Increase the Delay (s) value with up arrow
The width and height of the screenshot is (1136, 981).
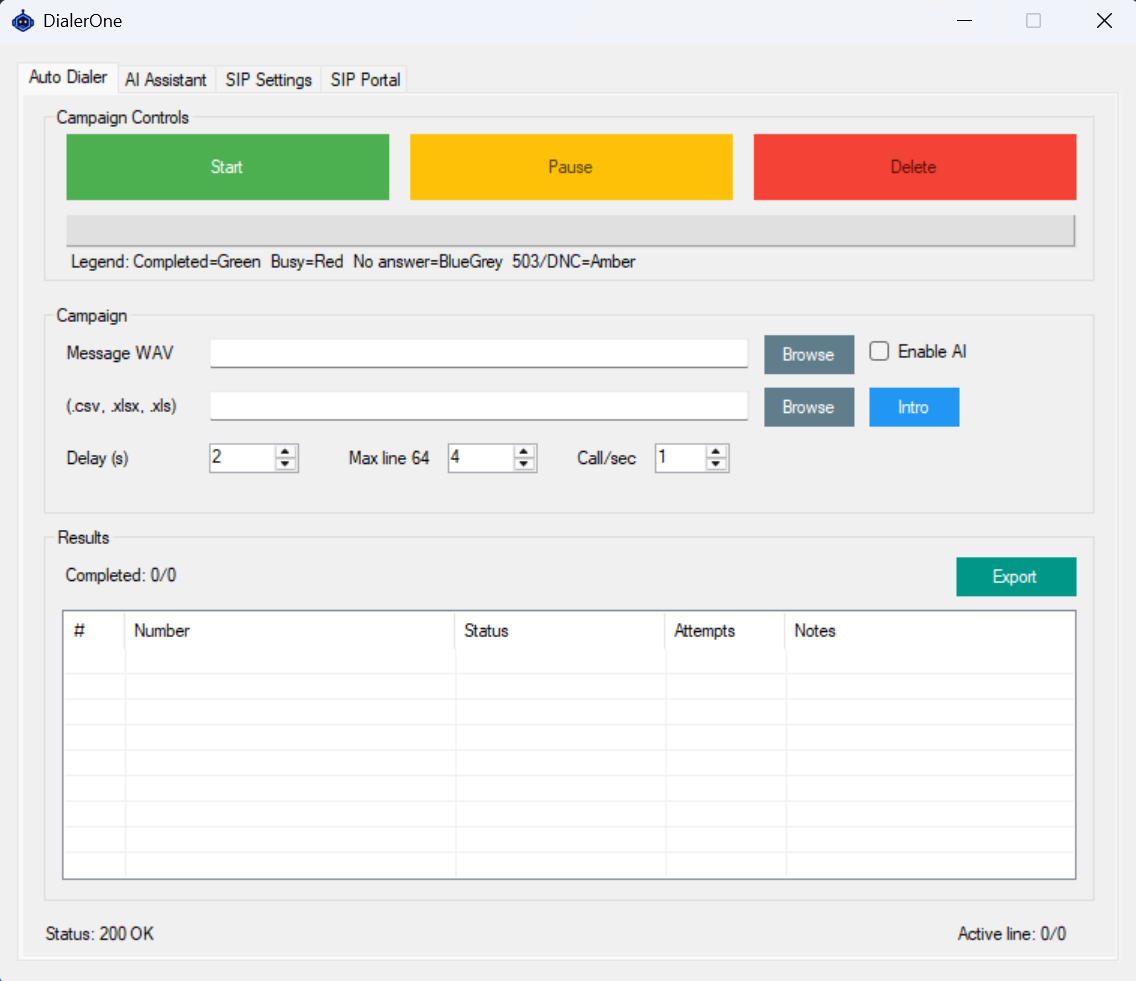[x=286, y=452]
